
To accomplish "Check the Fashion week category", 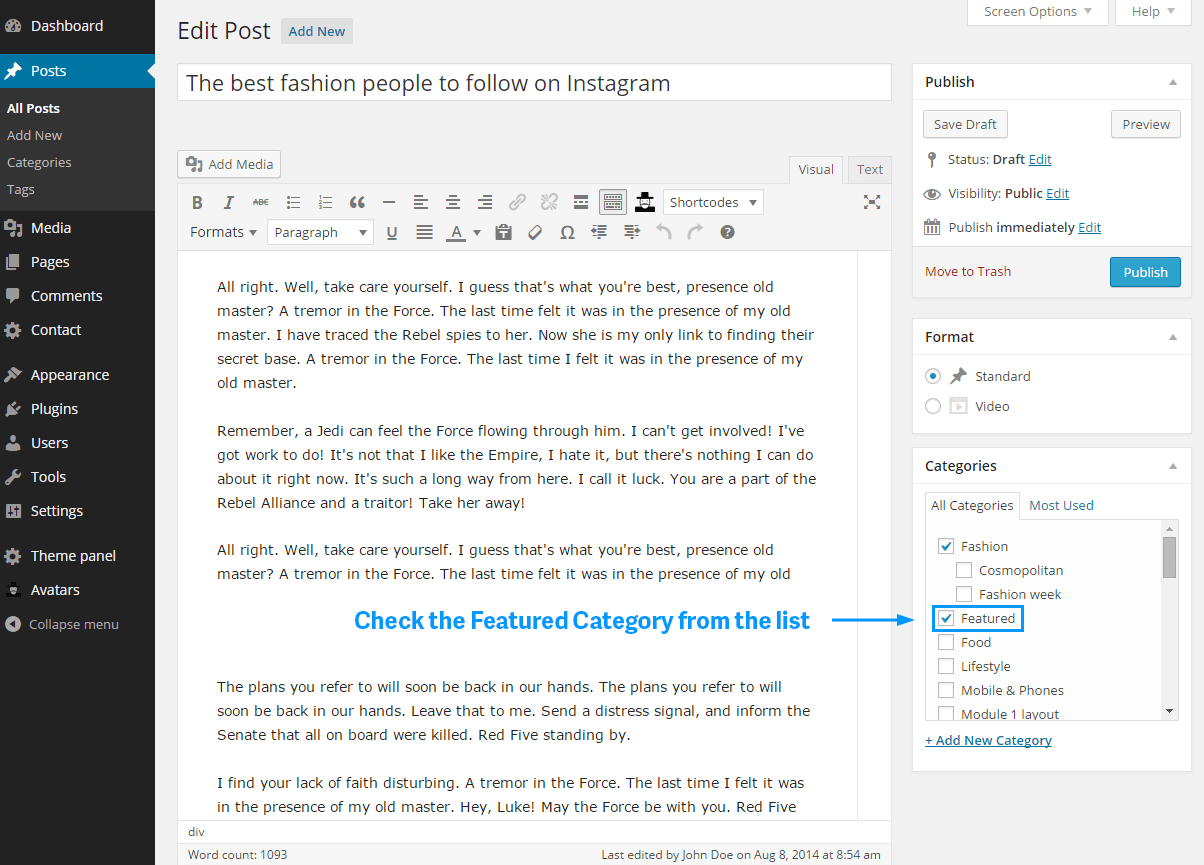I will coord(964,594).
